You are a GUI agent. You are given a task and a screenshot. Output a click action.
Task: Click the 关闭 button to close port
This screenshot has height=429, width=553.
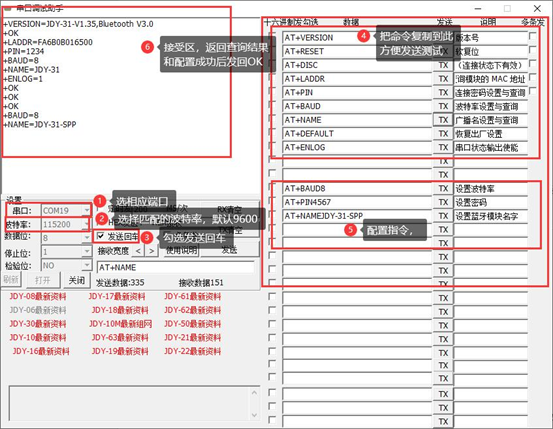[x=77, y=280]
